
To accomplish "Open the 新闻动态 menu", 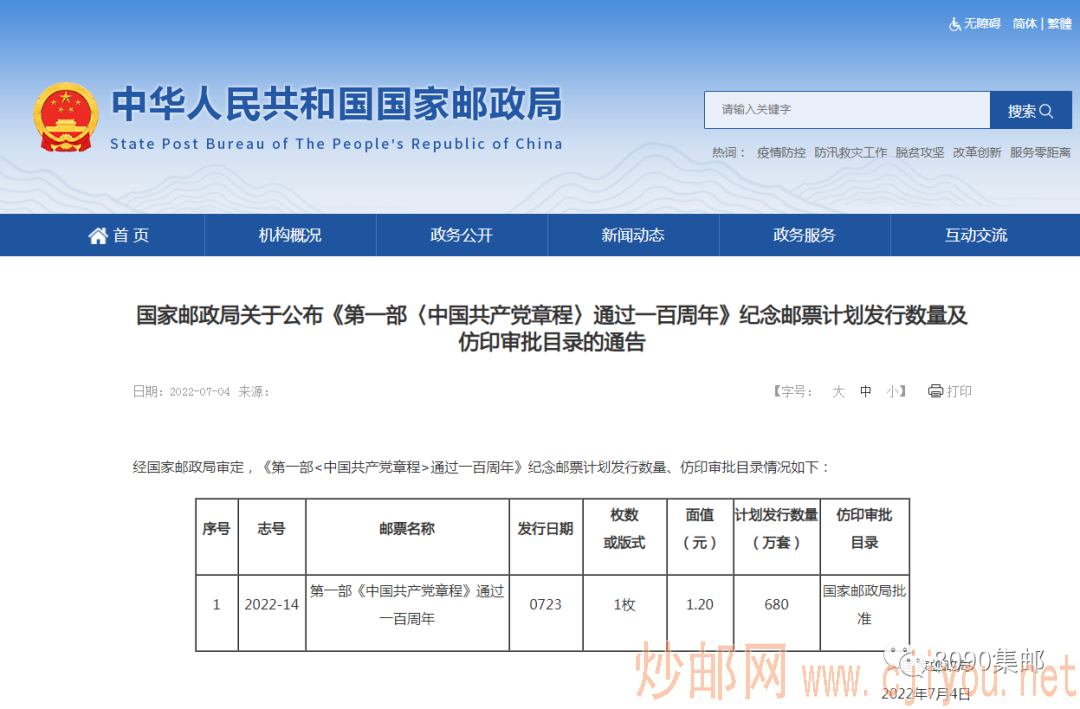I will coord(633,236).
